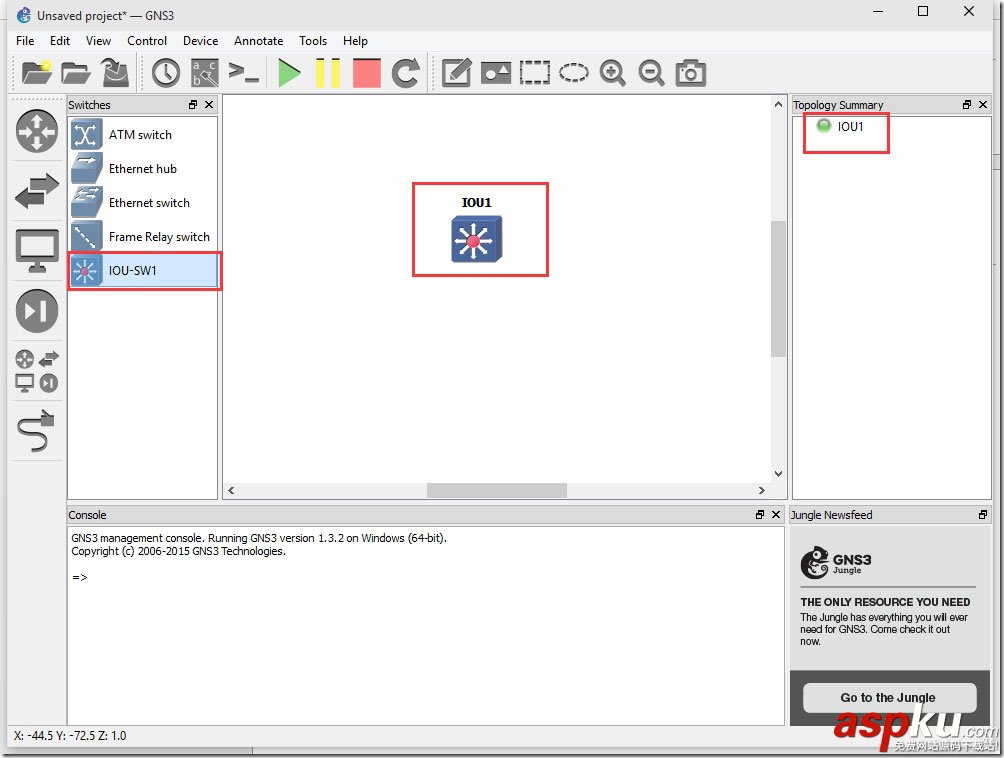Open the Annotate menu

pyautogui.click(x=258, y=41)
